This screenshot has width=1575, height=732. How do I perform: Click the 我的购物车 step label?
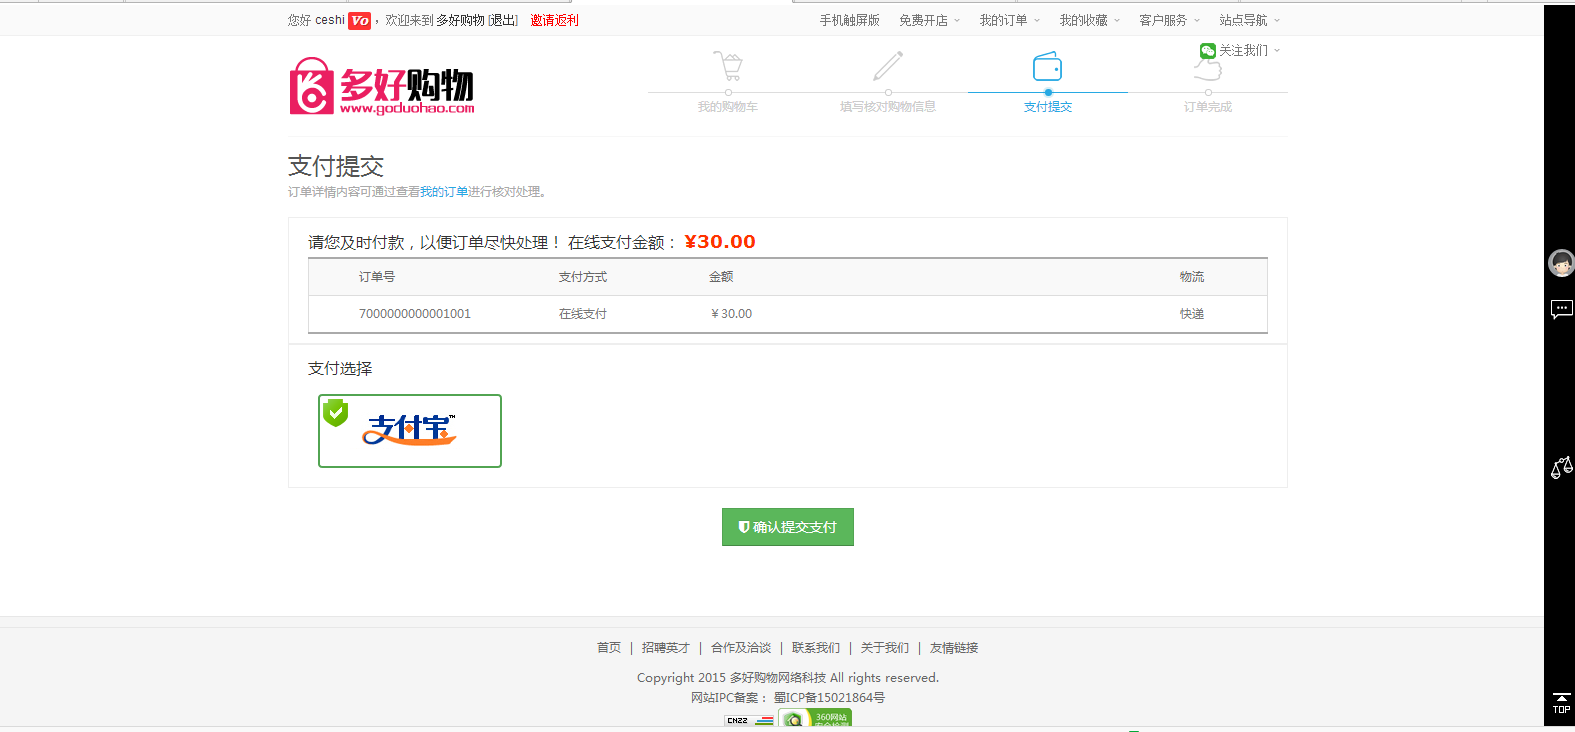[x=728, y=107]
